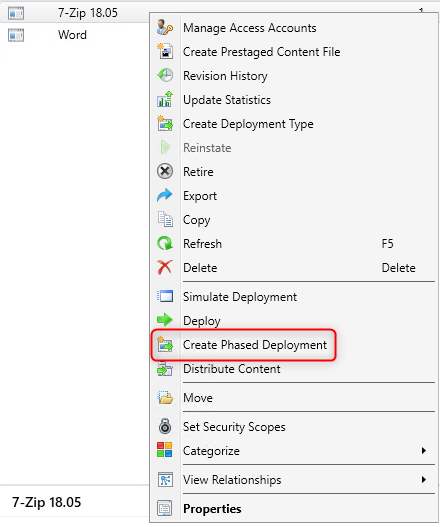This screenshot has height=527, width=440.
Task: Click the Retire circled X icon
Action: (165, 171)
